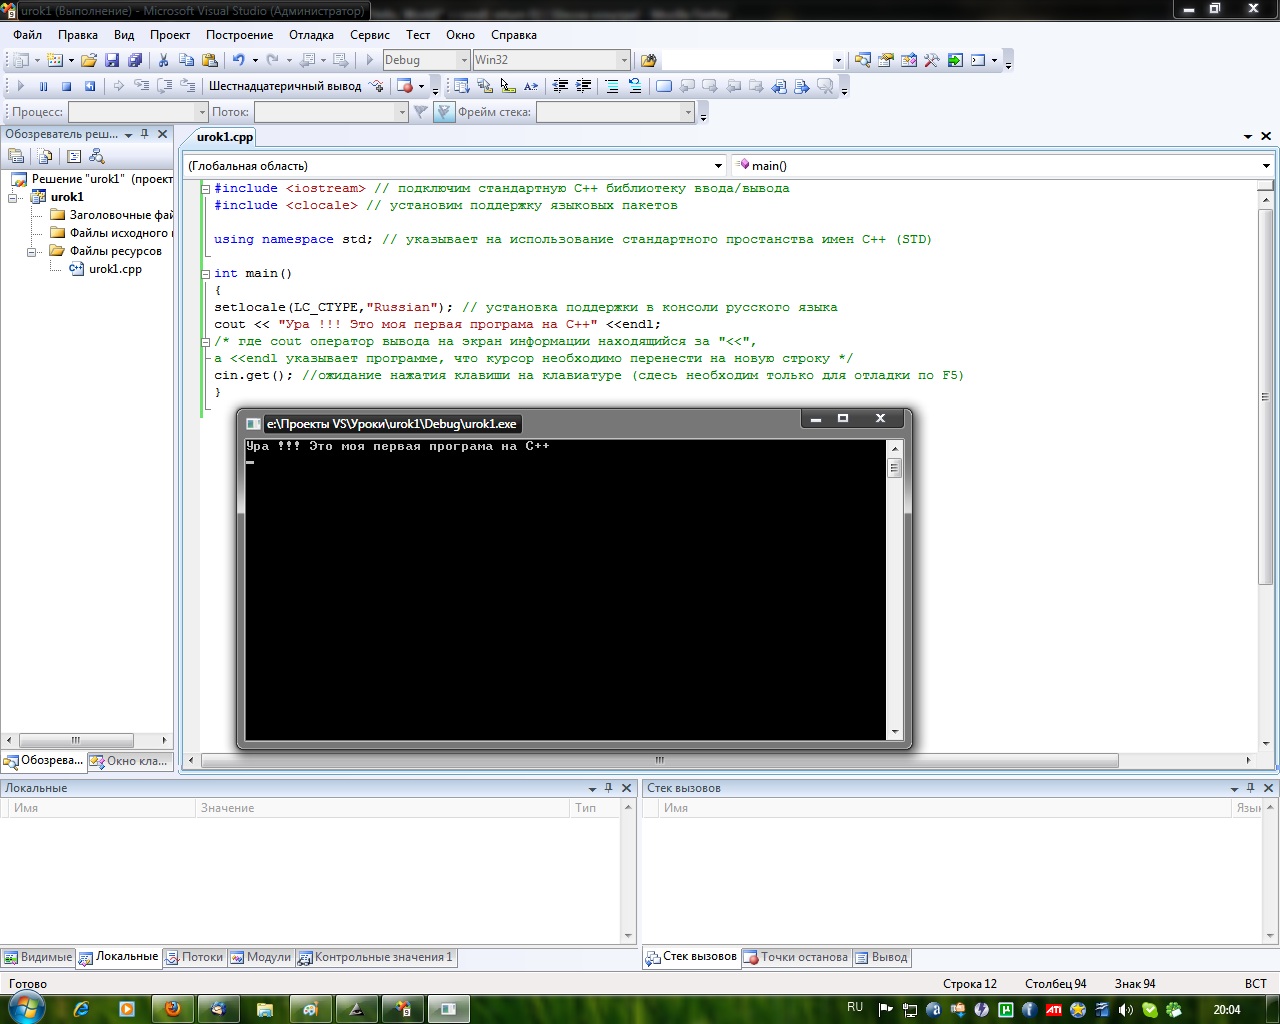Switch to the Точки останова tab
This screenshot has width=1280, height=1024.
coord(796,957)
